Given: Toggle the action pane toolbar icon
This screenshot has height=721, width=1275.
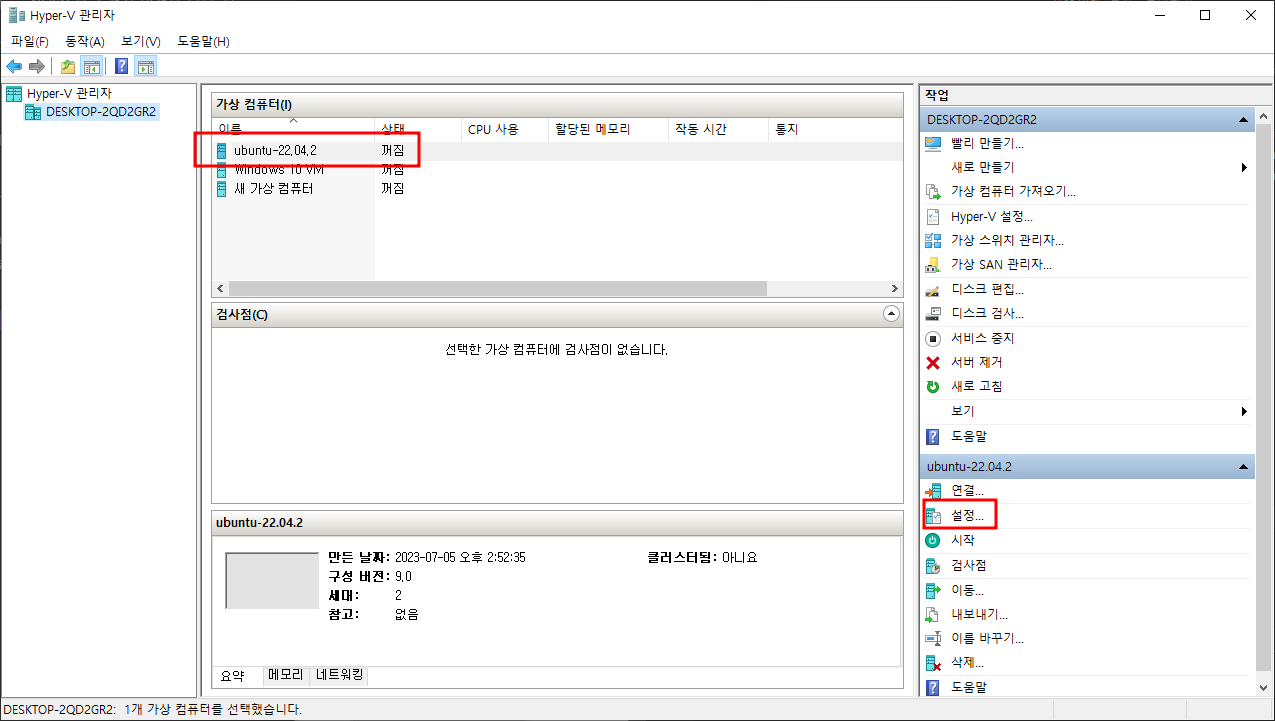Looking at the screenshot, I should click(x=146, y=67).
